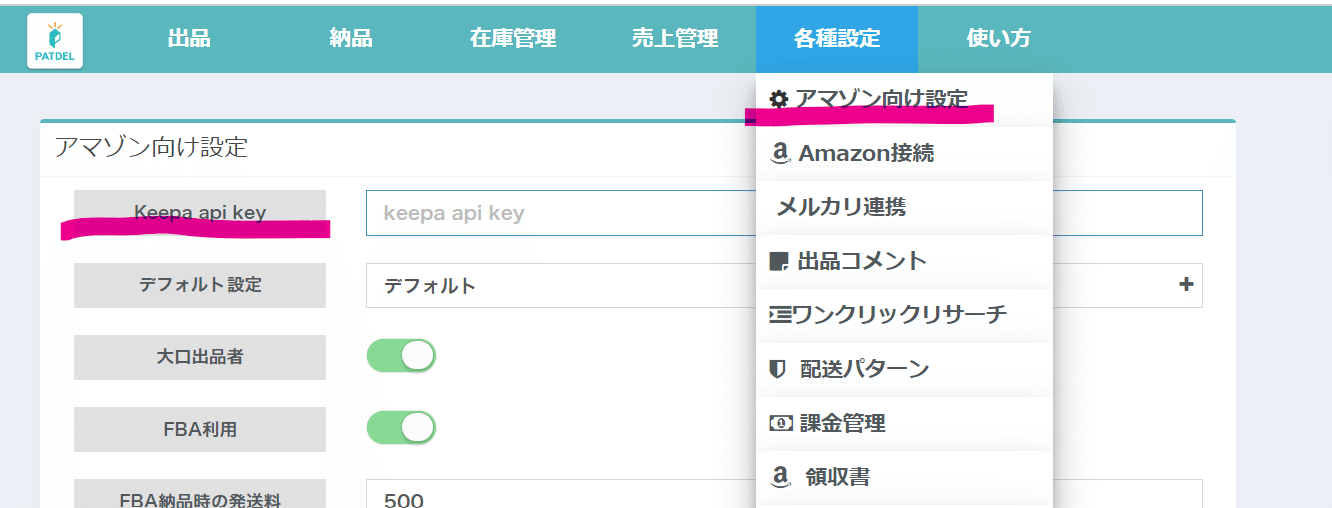Expand the デフォルト設定 plus icon

click(x=1186, y=285)
